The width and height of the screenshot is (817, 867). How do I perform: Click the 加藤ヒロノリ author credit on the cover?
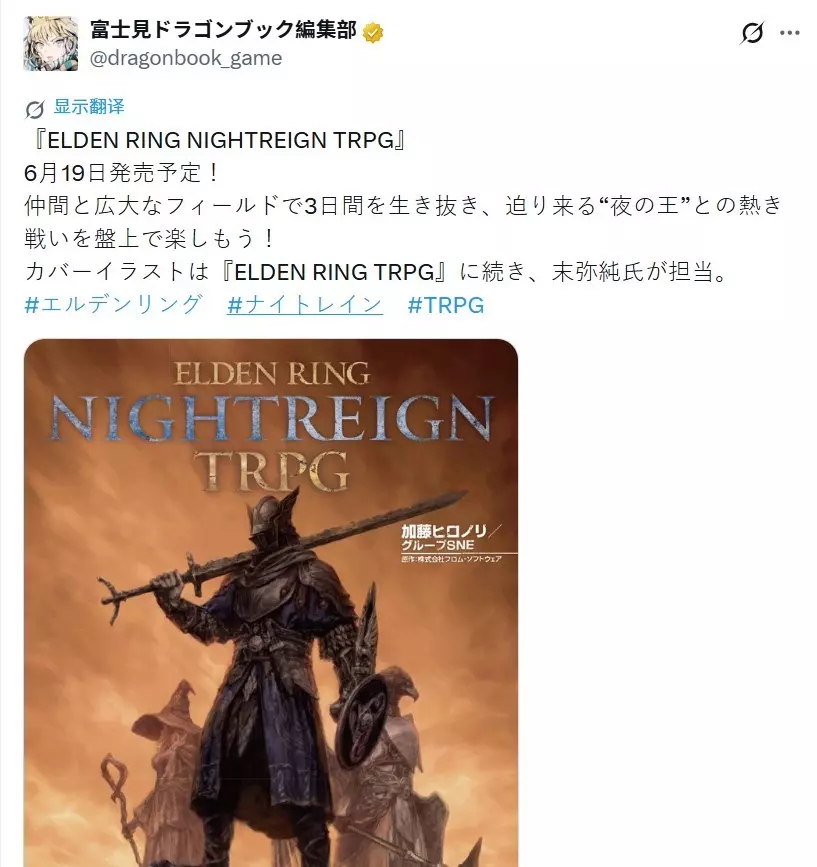tap(444, 531)
